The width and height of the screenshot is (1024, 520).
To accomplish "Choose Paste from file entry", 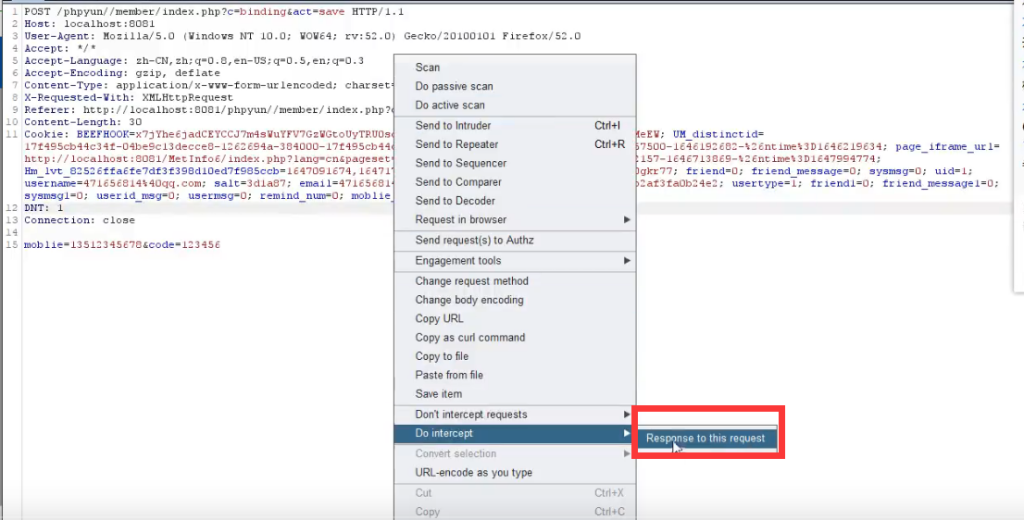I will [515, 375].
